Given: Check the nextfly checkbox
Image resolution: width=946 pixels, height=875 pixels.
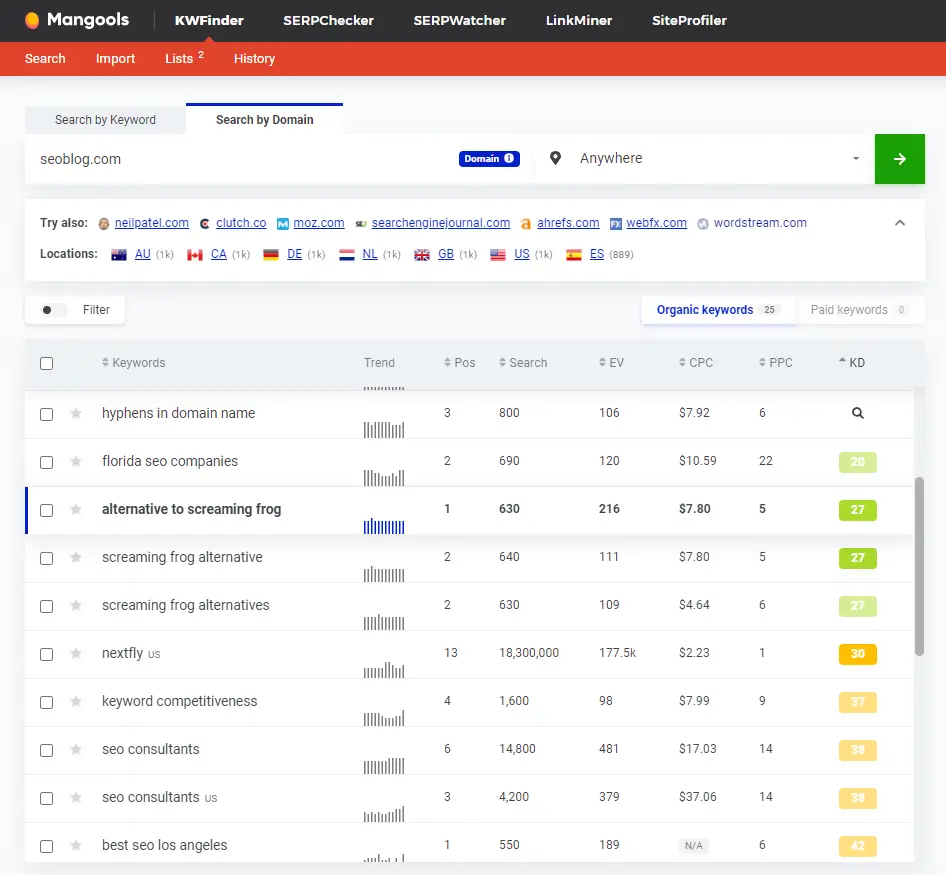Looking at the screenshot, I should (x=46, y=654).
